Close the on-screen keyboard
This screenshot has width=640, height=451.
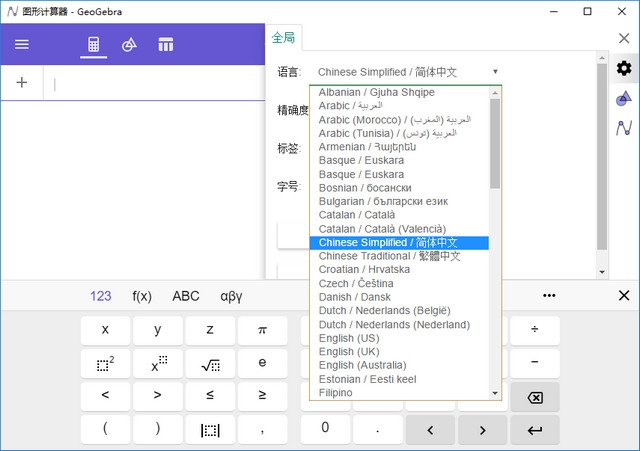623,296
